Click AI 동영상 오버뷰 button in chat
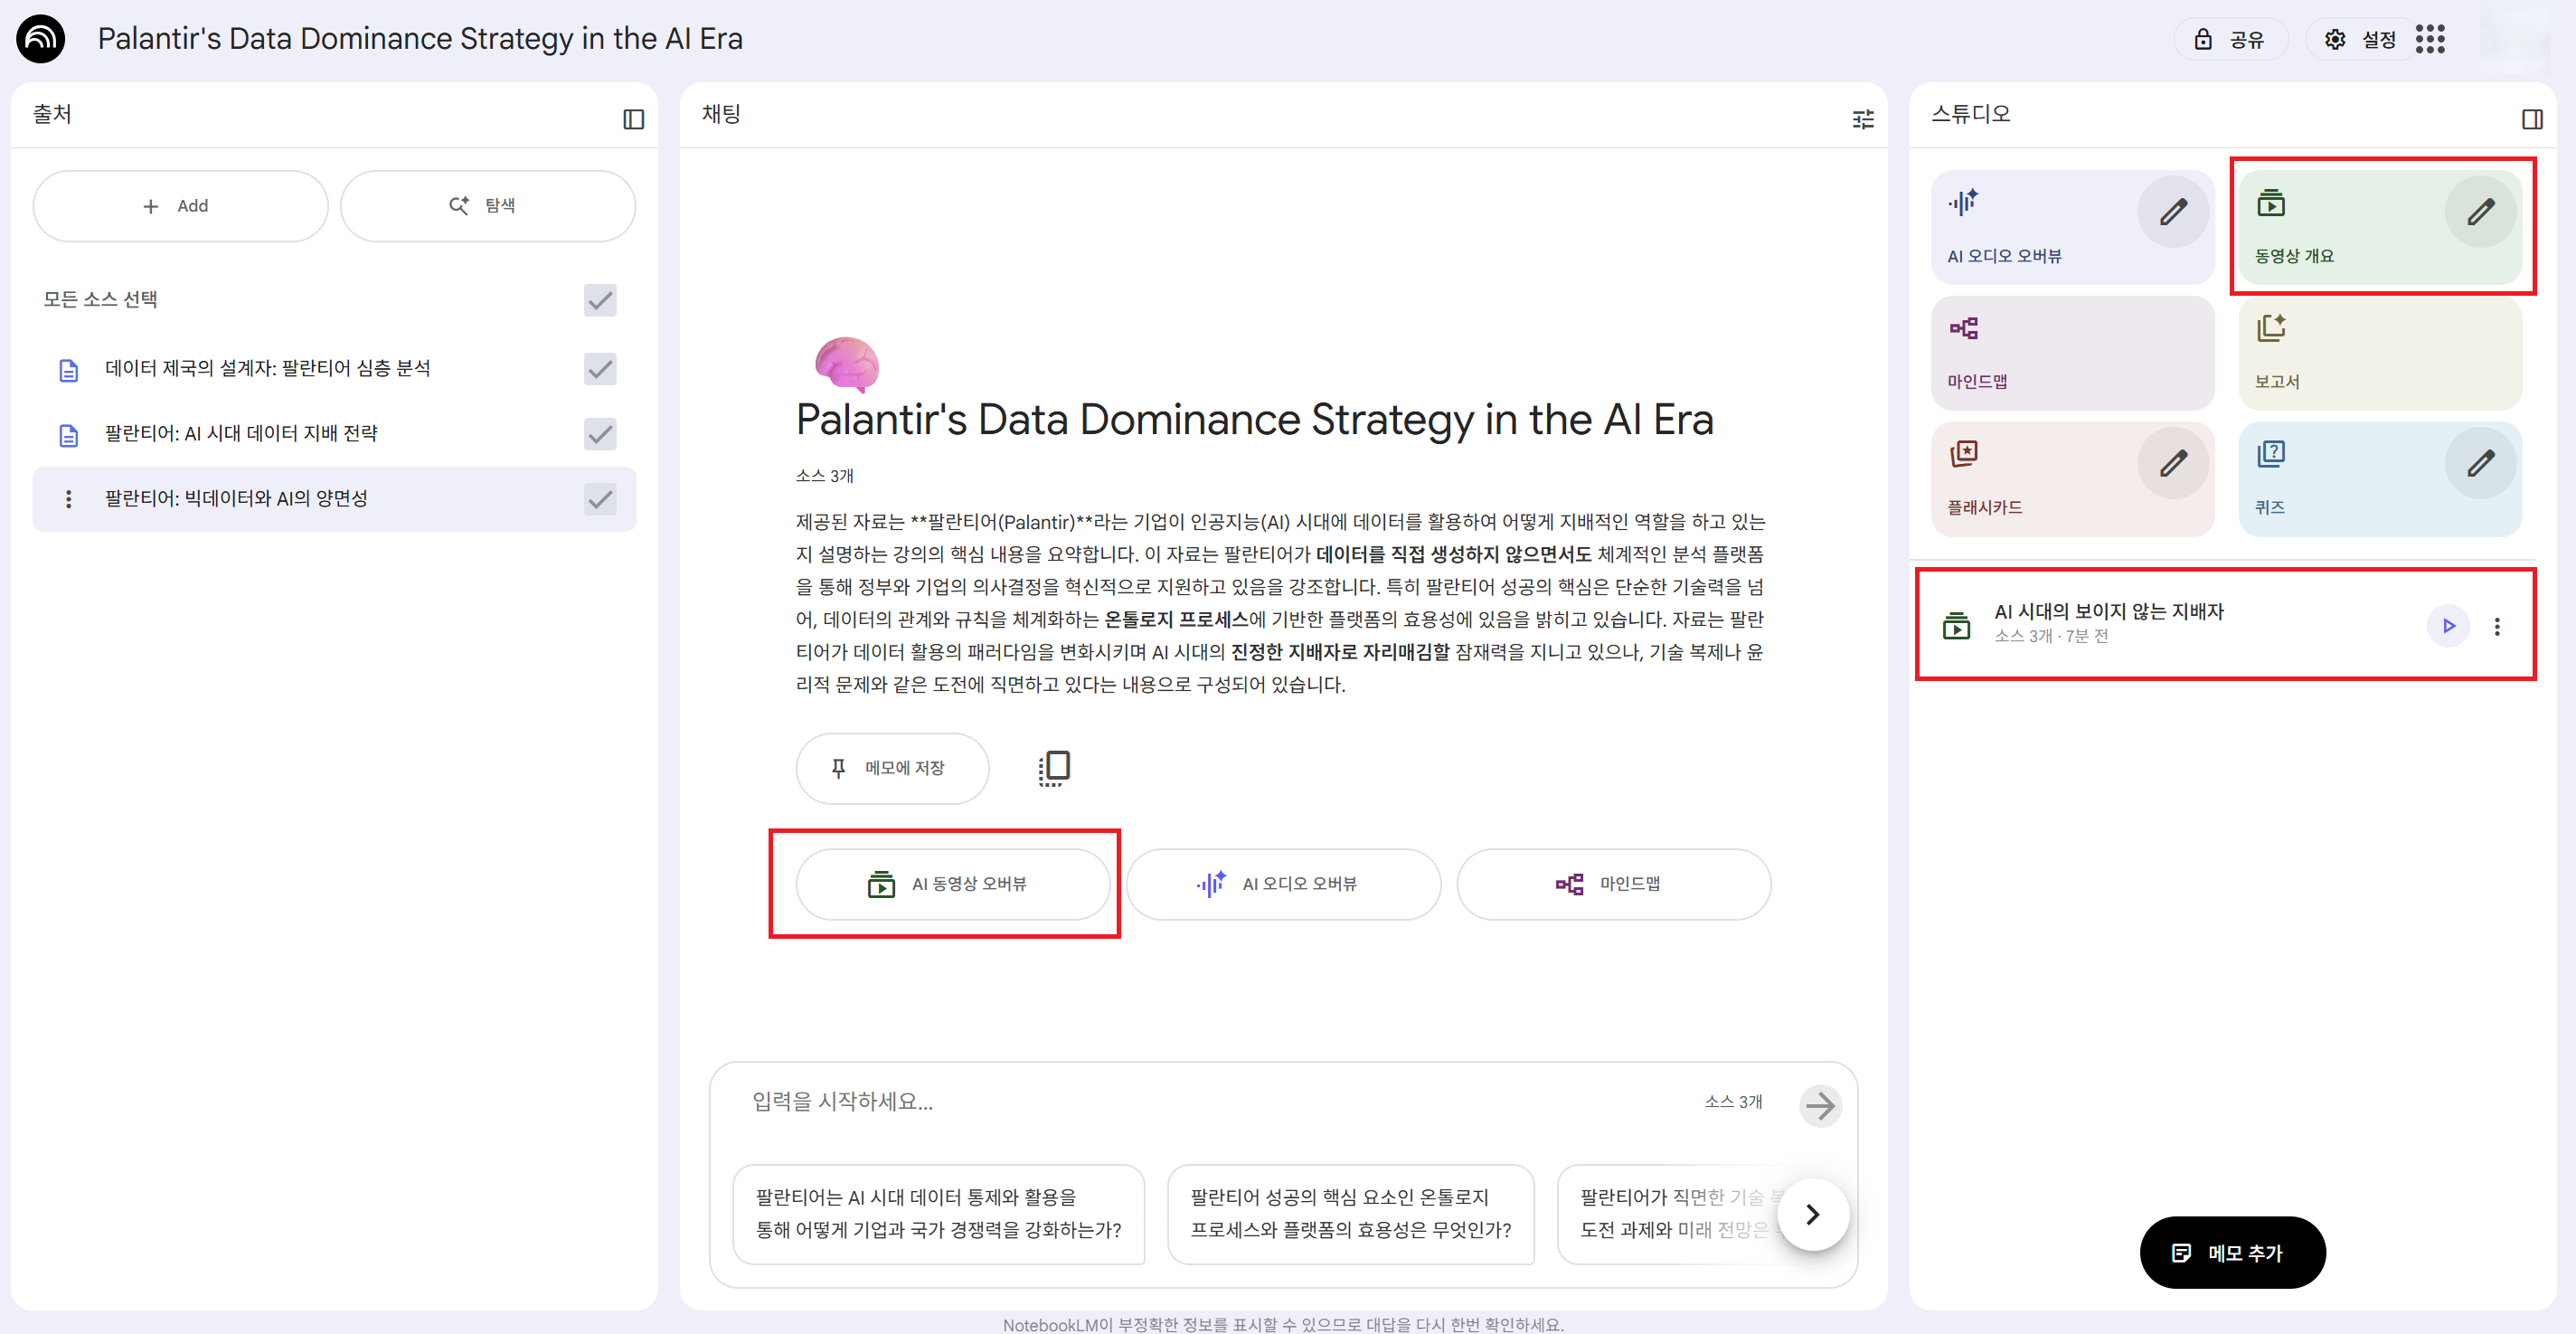 (x=952, y=884)
